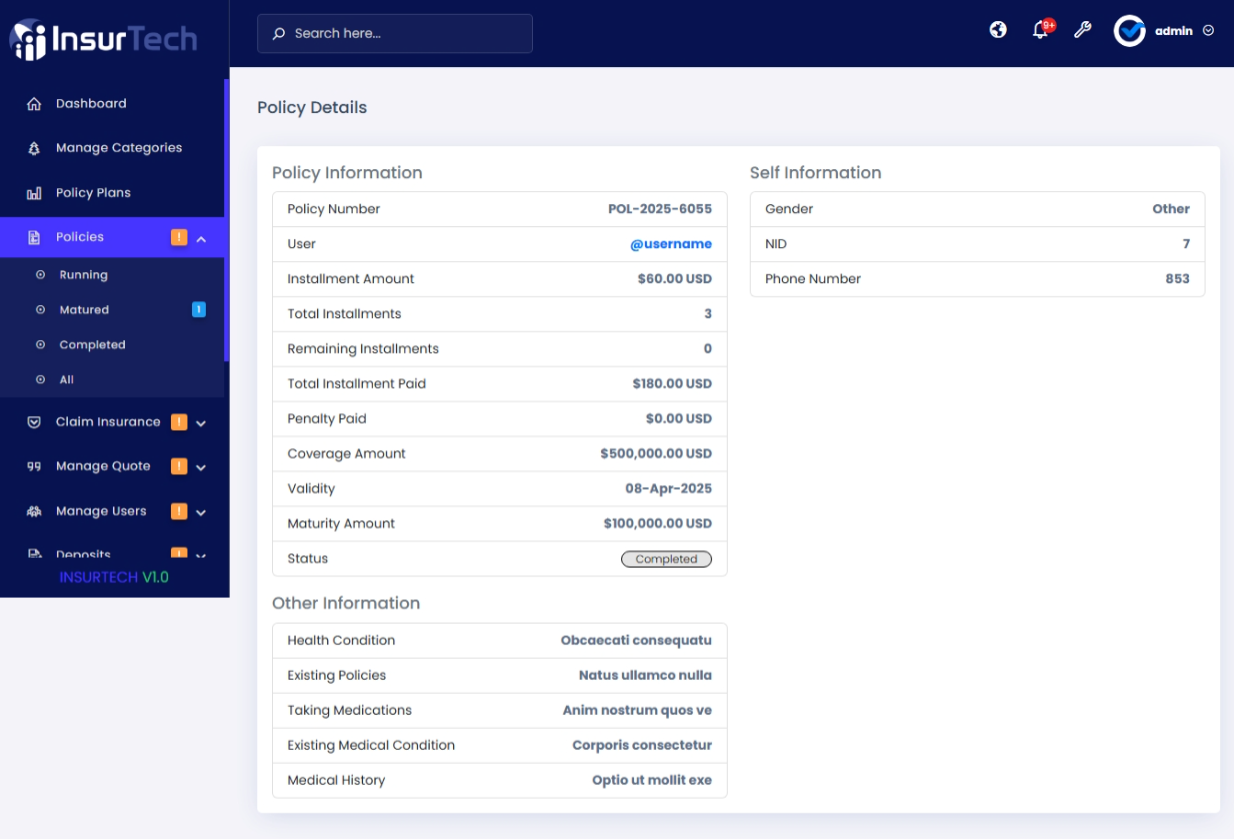Click policy number POL-2025-6055

pyautogui.click(x=660, y=209)
